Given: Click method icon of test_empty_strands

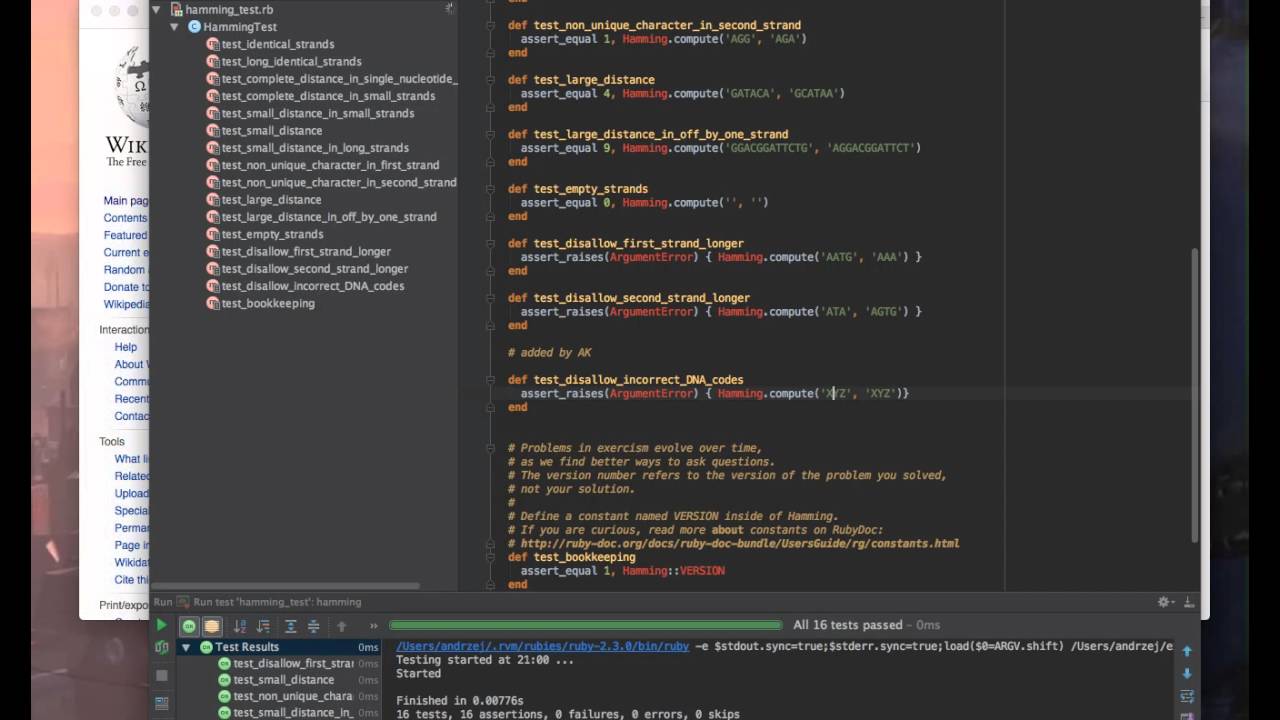Looking at the screenshot, I should (x=212, y=234).
